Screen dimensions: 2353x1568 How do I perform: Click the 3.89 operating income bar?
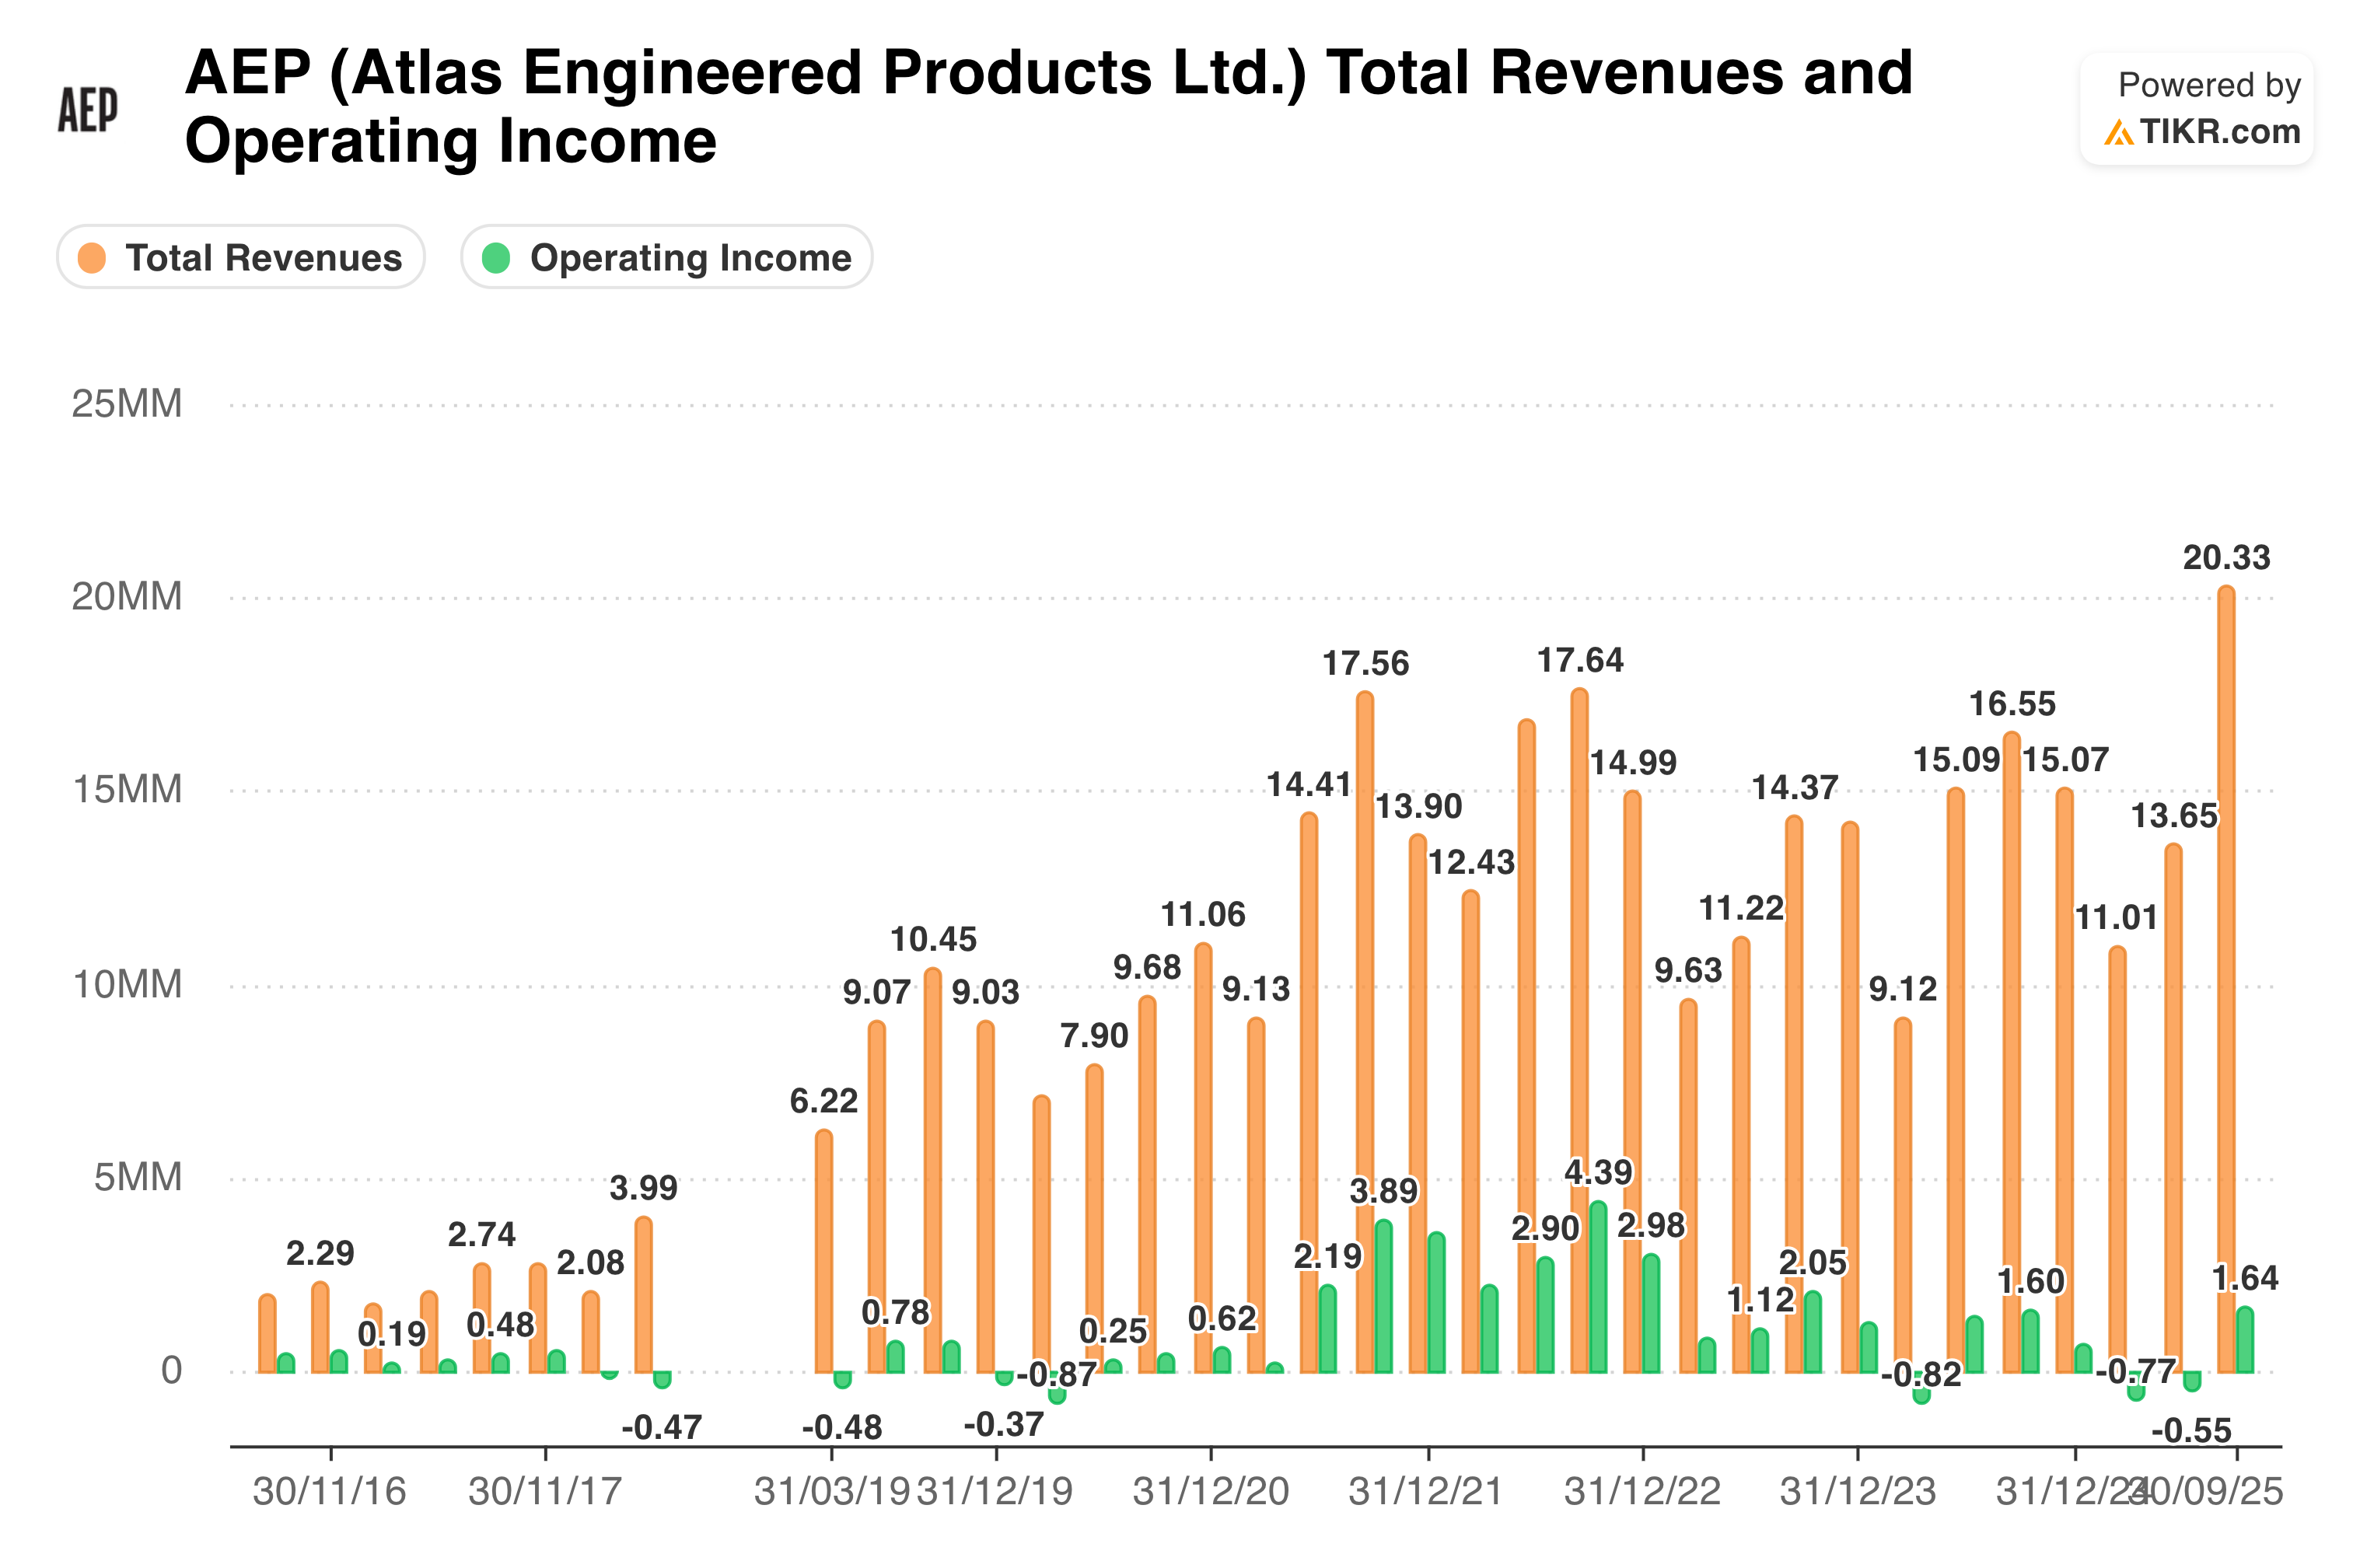pos(1383,1296)
